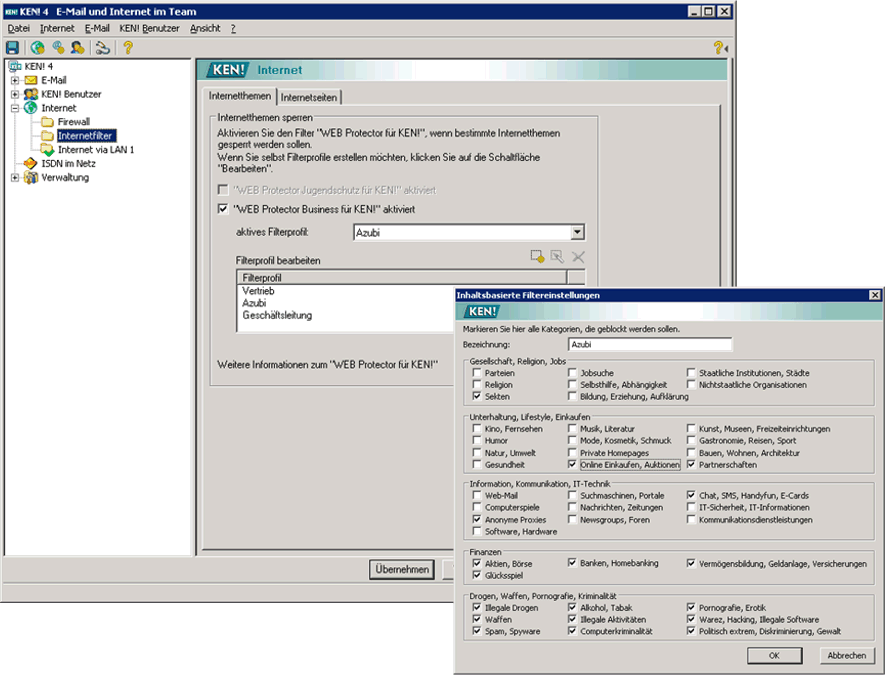Click the Filterprofil column header
The image size is (886, 675).
point(402,277)
